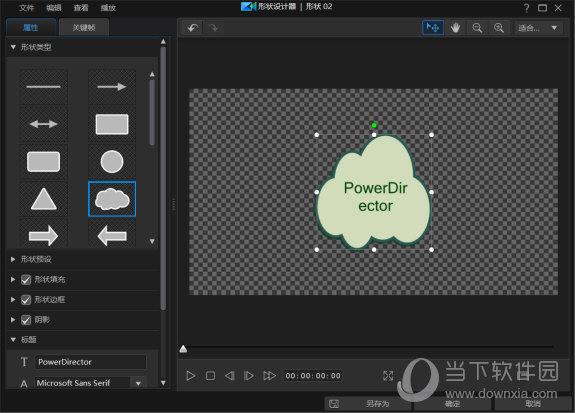Click the playhead marker on the timeline
The height and width of the screenshot is (413, 575).
[183, 349]
